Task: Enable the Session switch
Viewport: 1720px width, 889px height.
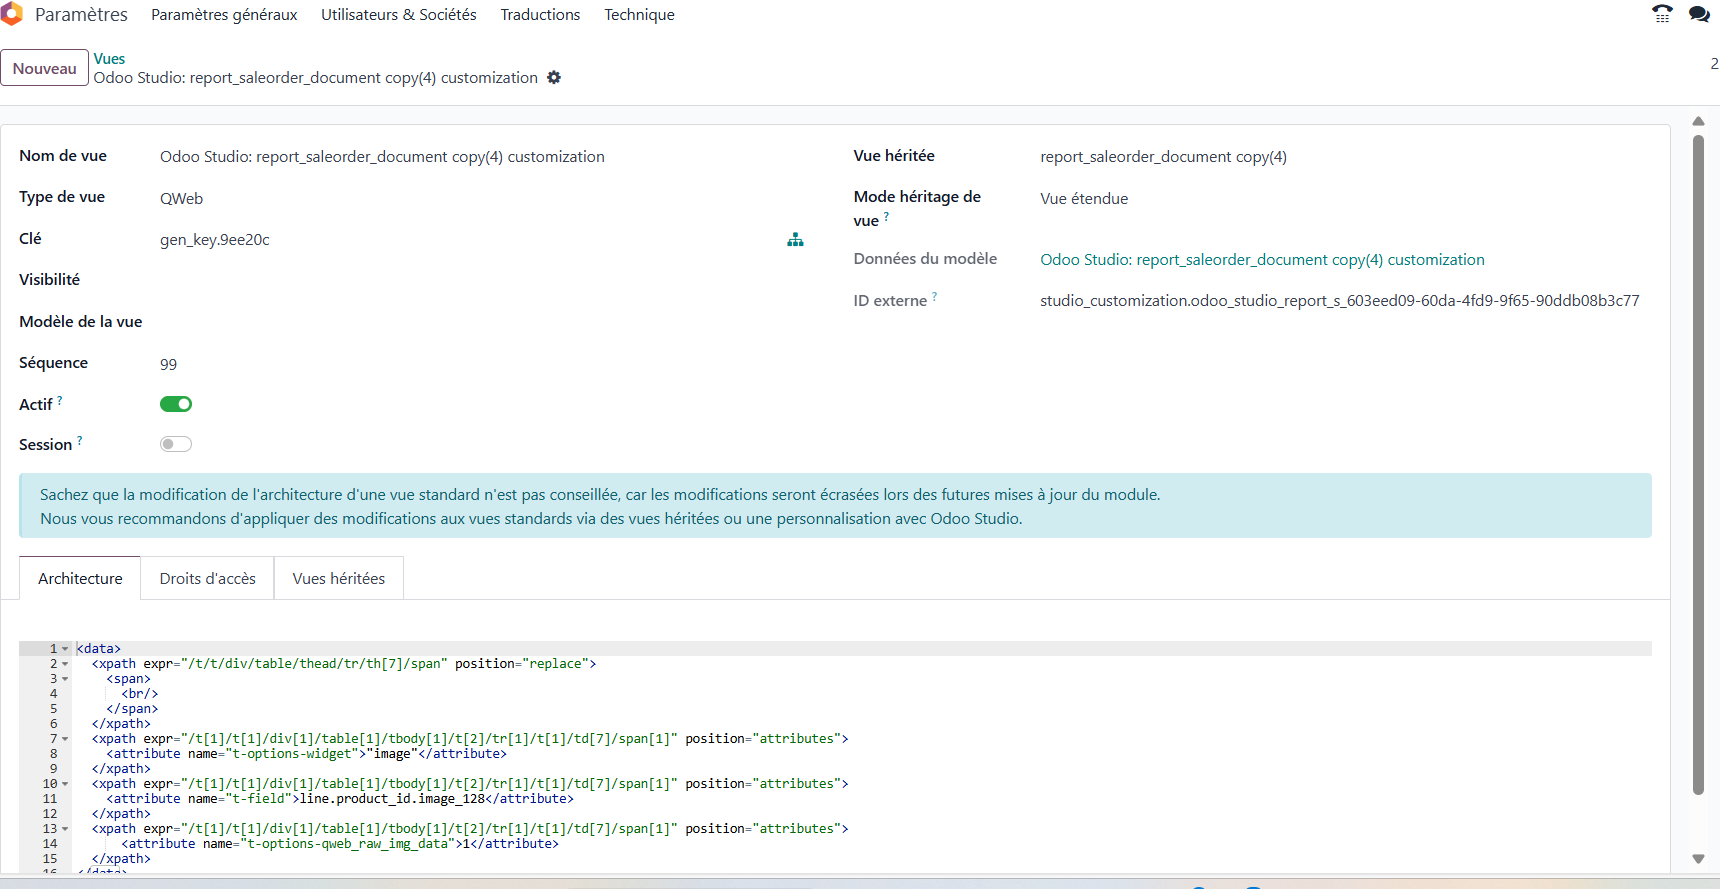Action: coord(176,444)
